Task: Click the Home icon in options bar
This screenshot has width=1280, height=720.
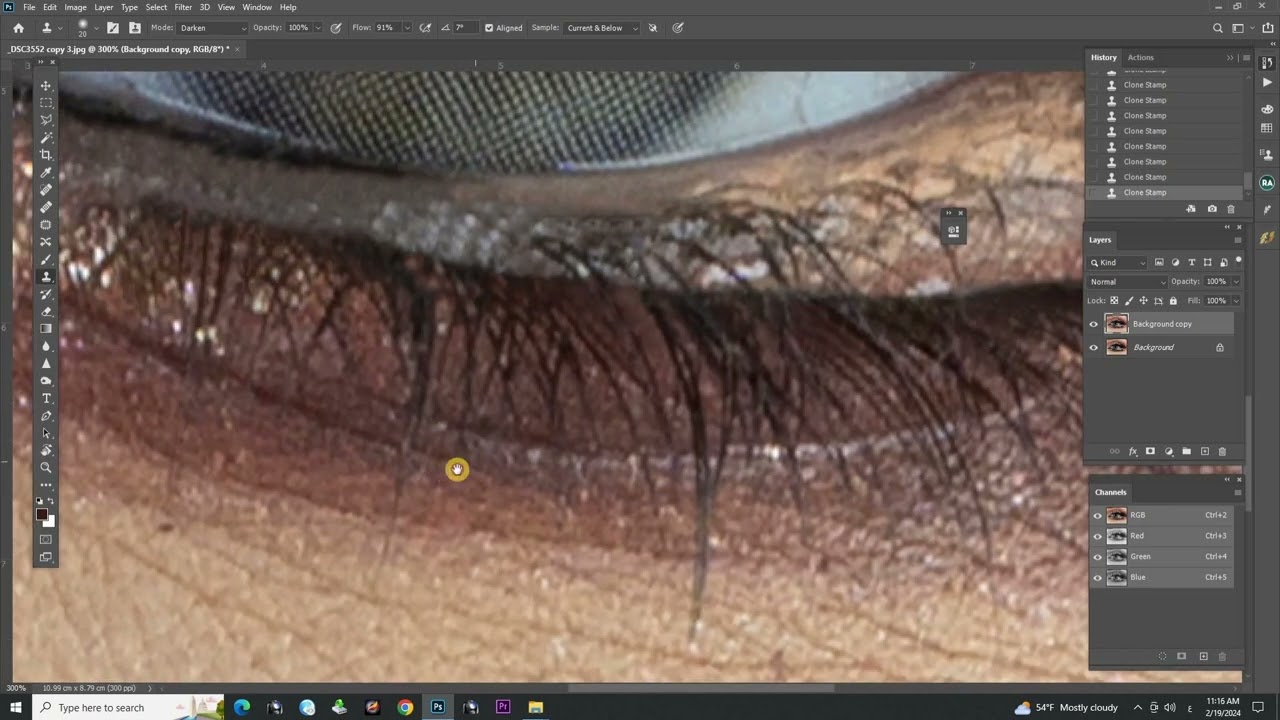Action: 18,28
